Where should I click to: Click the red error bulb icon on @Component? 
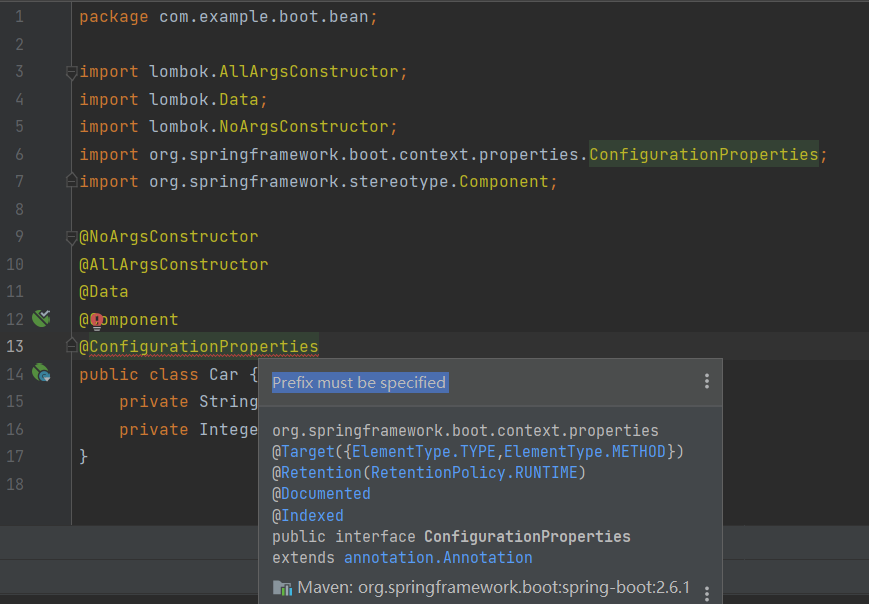pos(97,321)
